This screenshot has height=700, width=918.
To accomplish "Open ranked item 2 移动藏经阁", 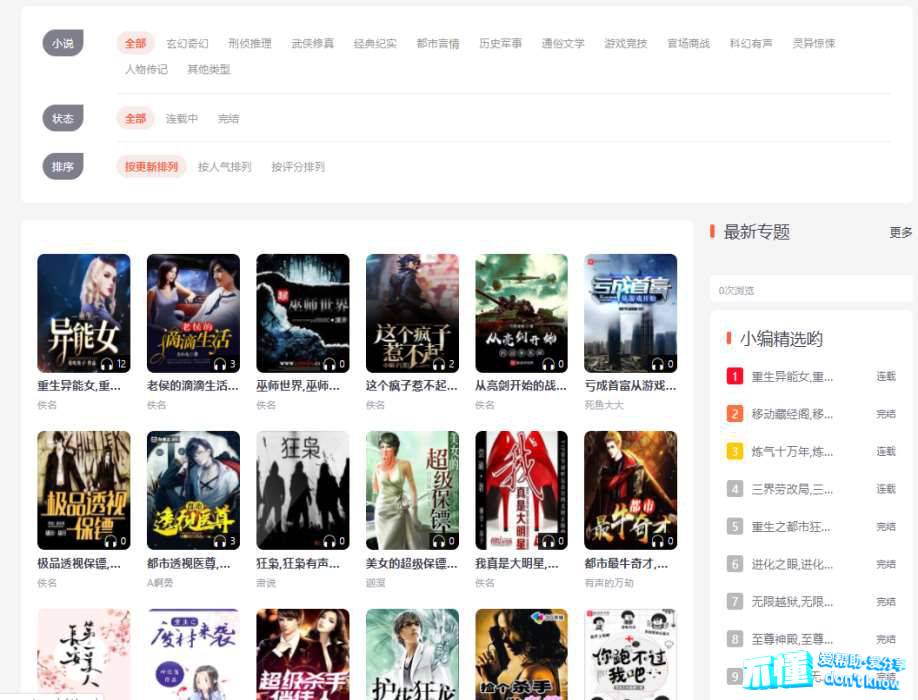I will 792,414.
